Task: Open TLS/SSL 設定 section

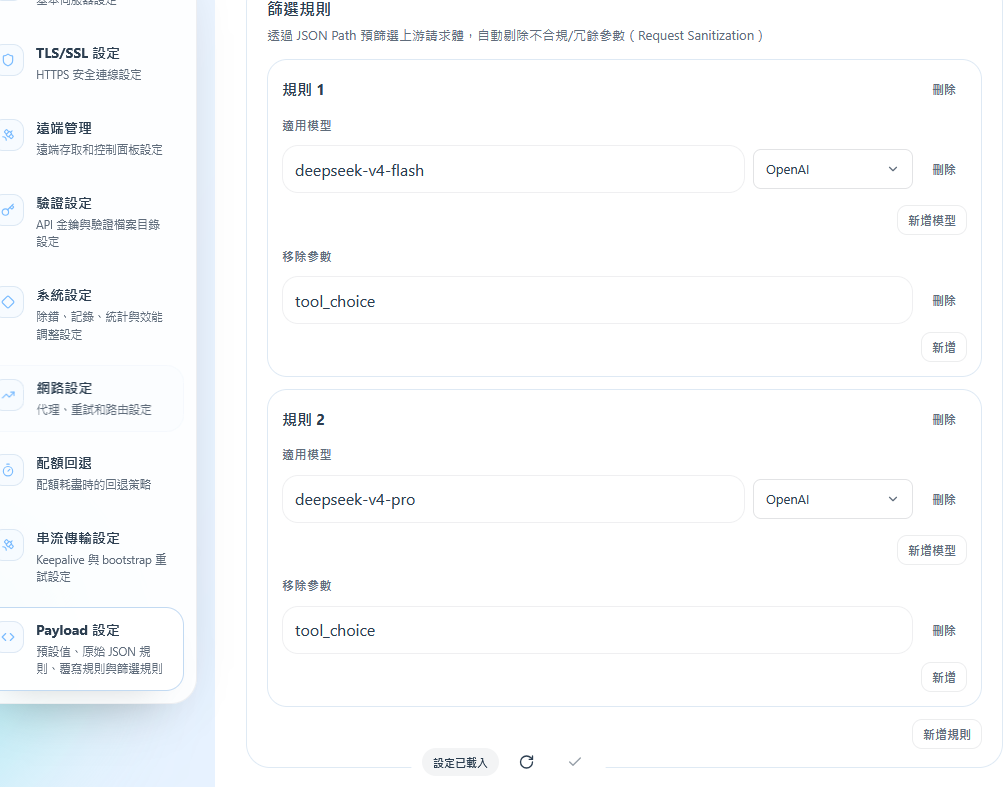Action: tap(91, 63)
